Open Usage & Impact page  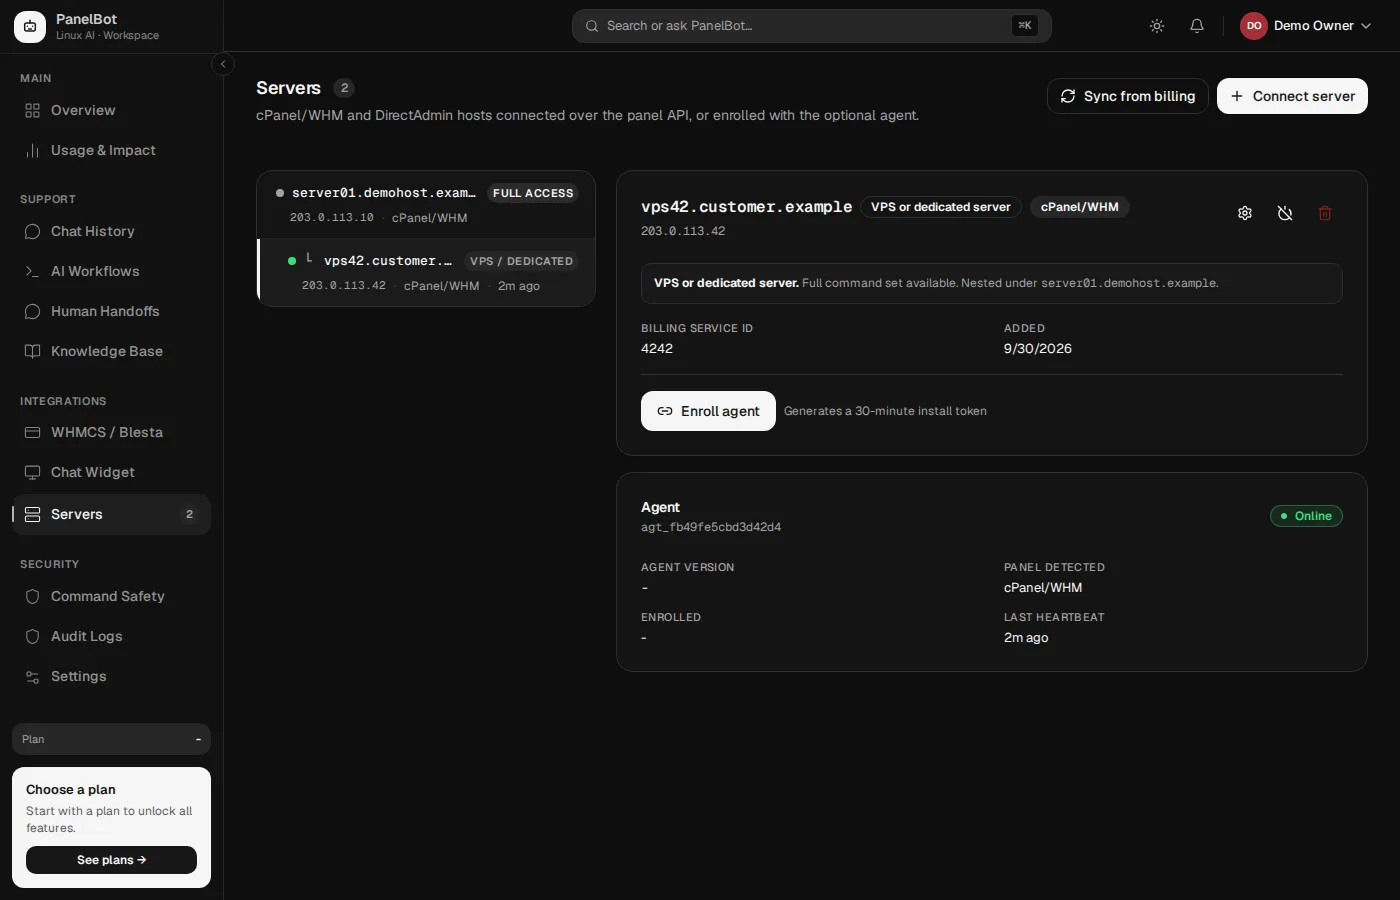tap(111, 150)
